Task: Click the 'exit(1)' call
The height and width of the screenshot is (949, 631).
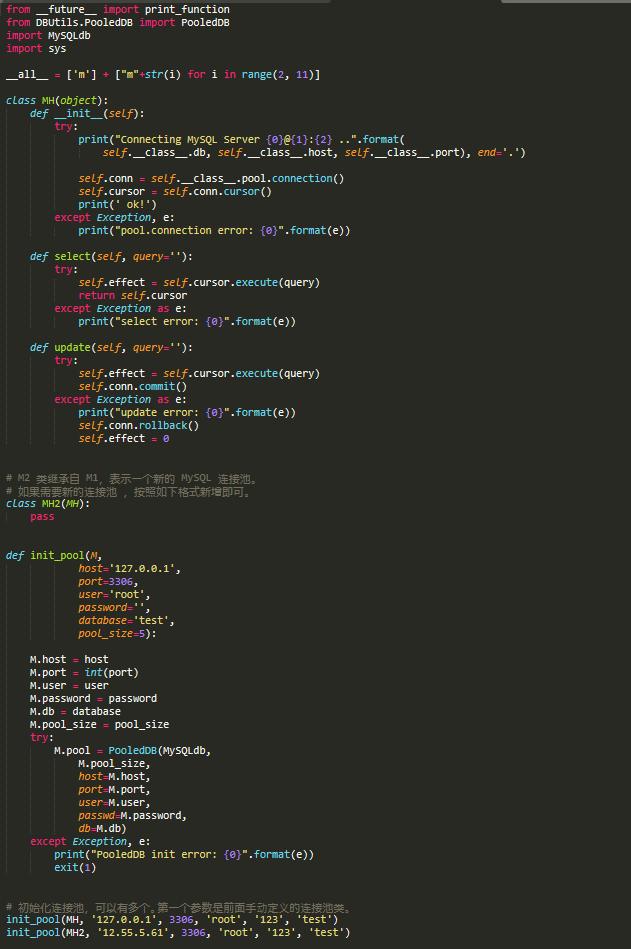Action: (x=75, y=868)
